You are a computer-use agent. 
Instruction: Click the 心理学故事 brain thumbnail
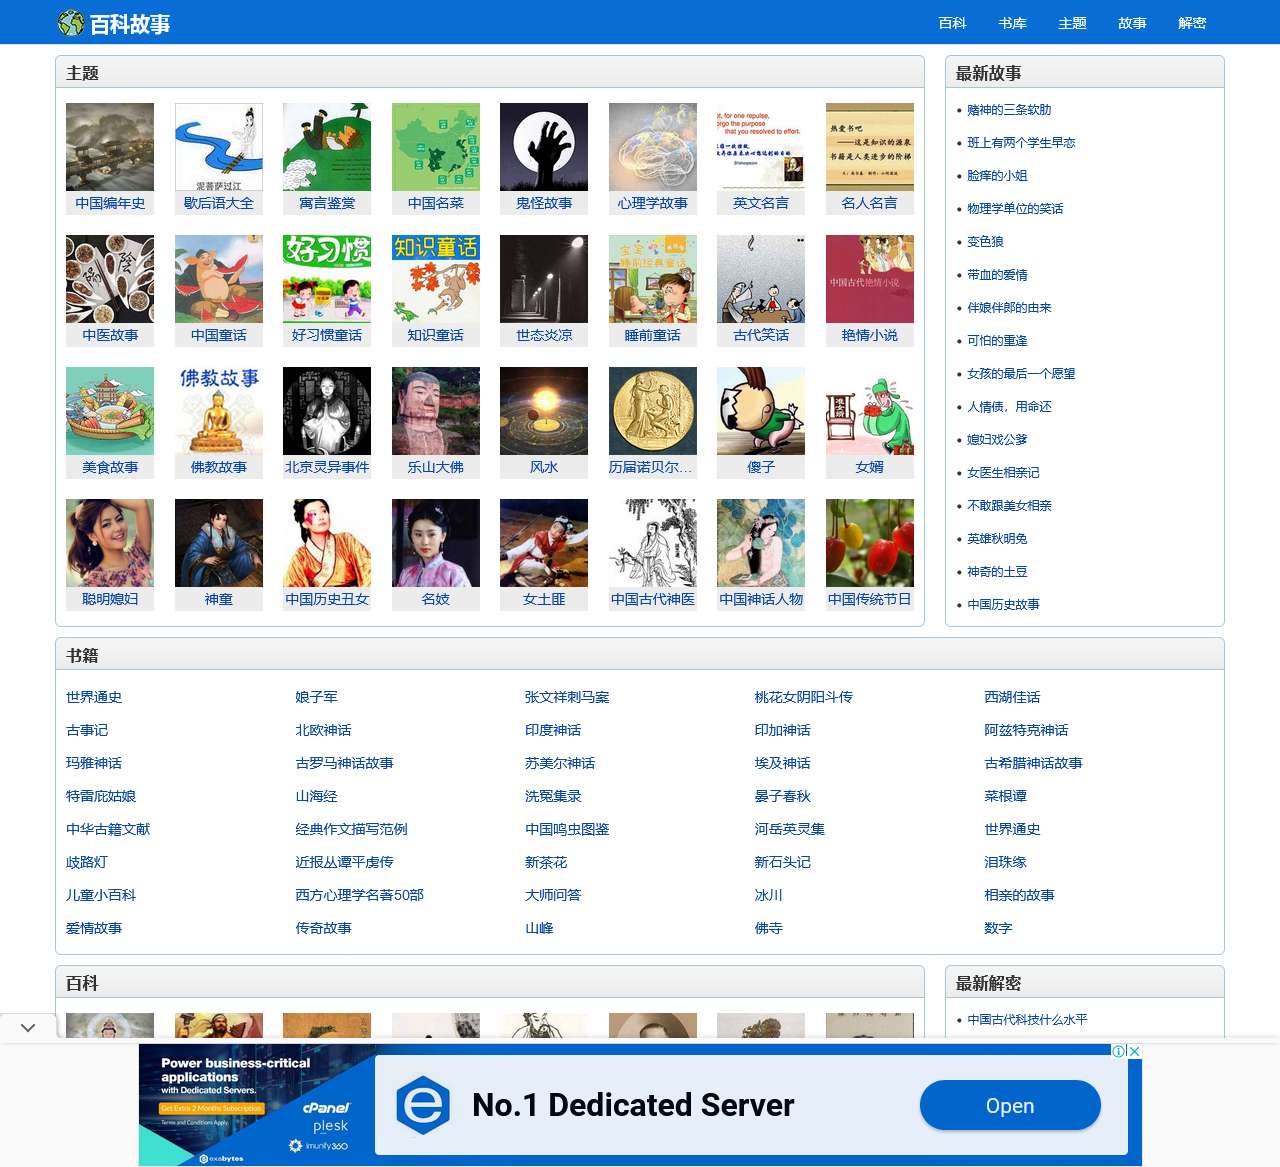653,147
